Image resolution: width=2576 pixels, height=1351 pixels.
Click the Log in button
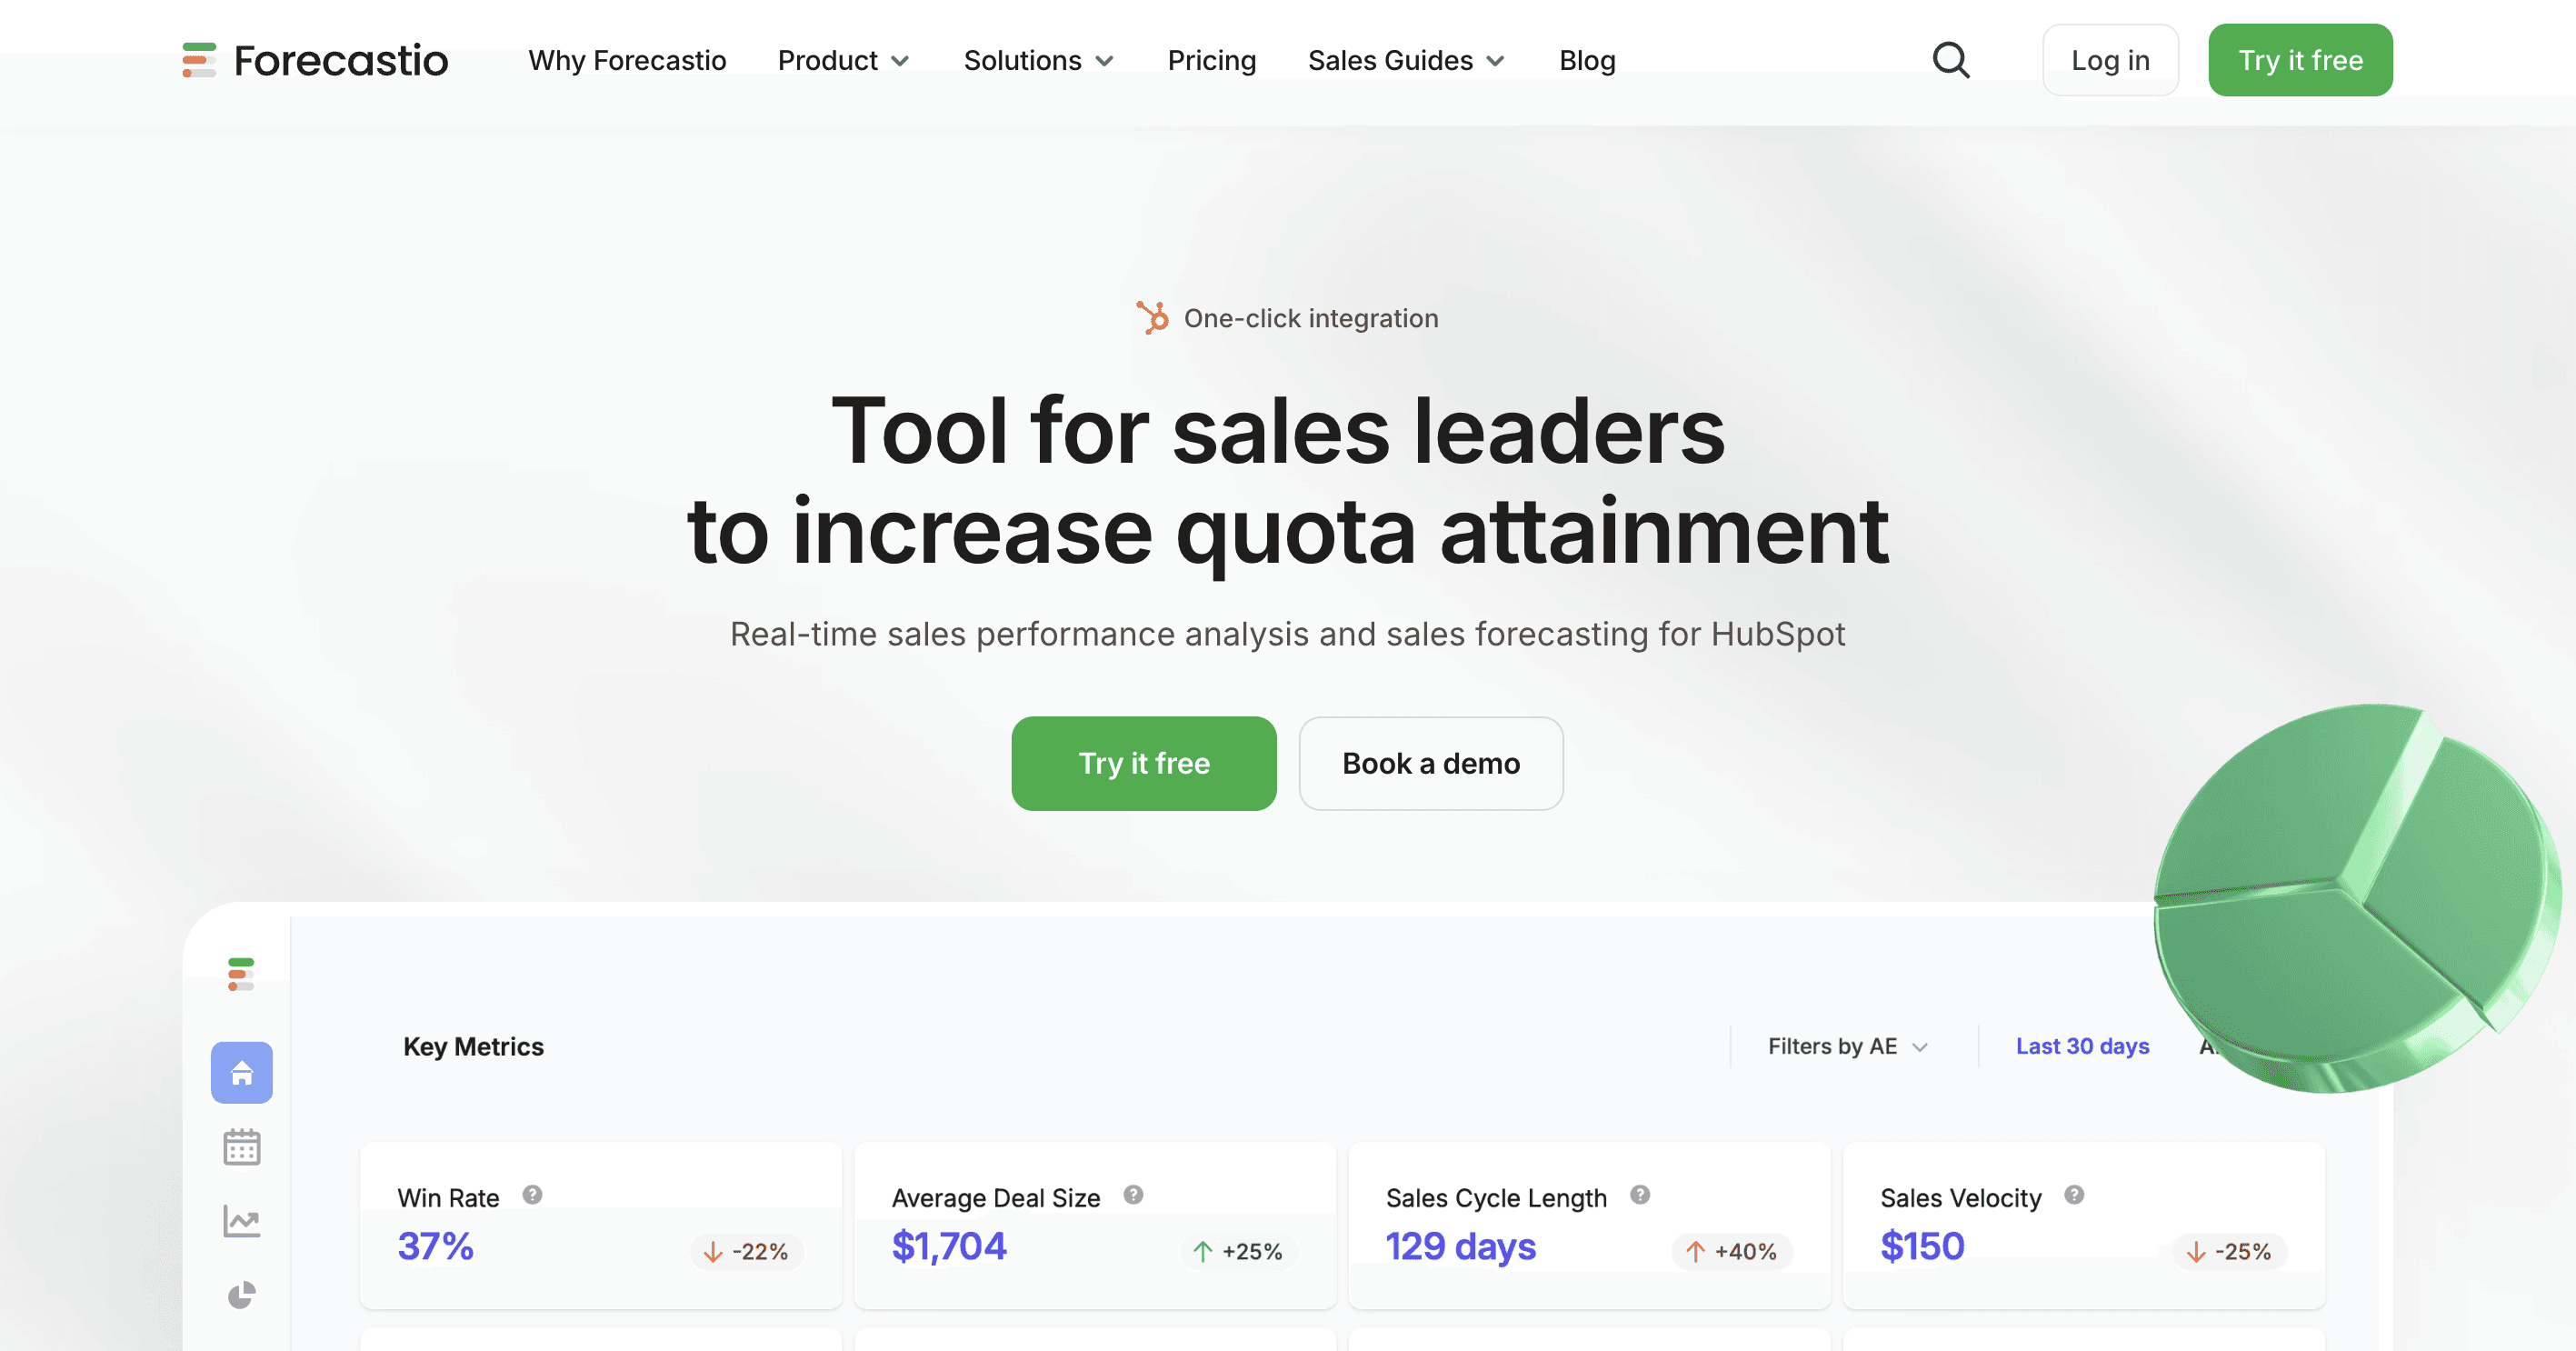tap(2110, 60)
